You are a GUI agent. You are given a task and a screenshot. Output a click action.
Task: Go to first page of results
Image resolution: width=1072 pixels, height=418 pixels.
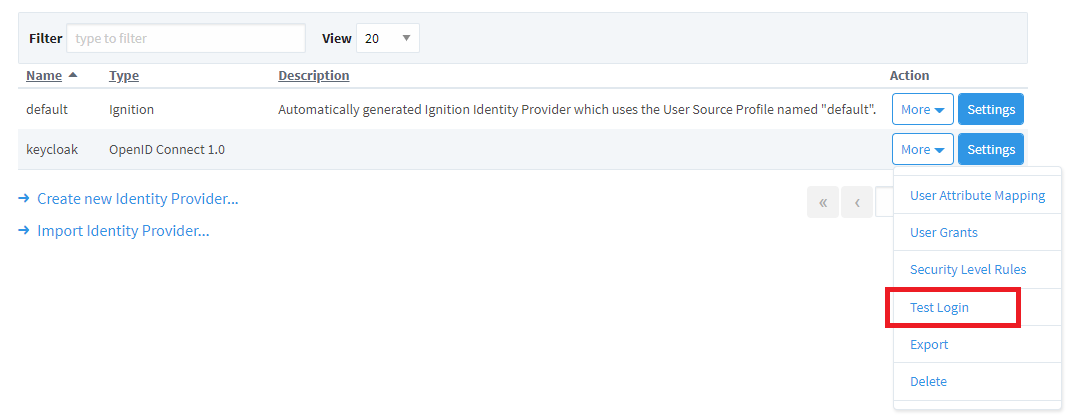pyautogui.click(x=823, y=202)
